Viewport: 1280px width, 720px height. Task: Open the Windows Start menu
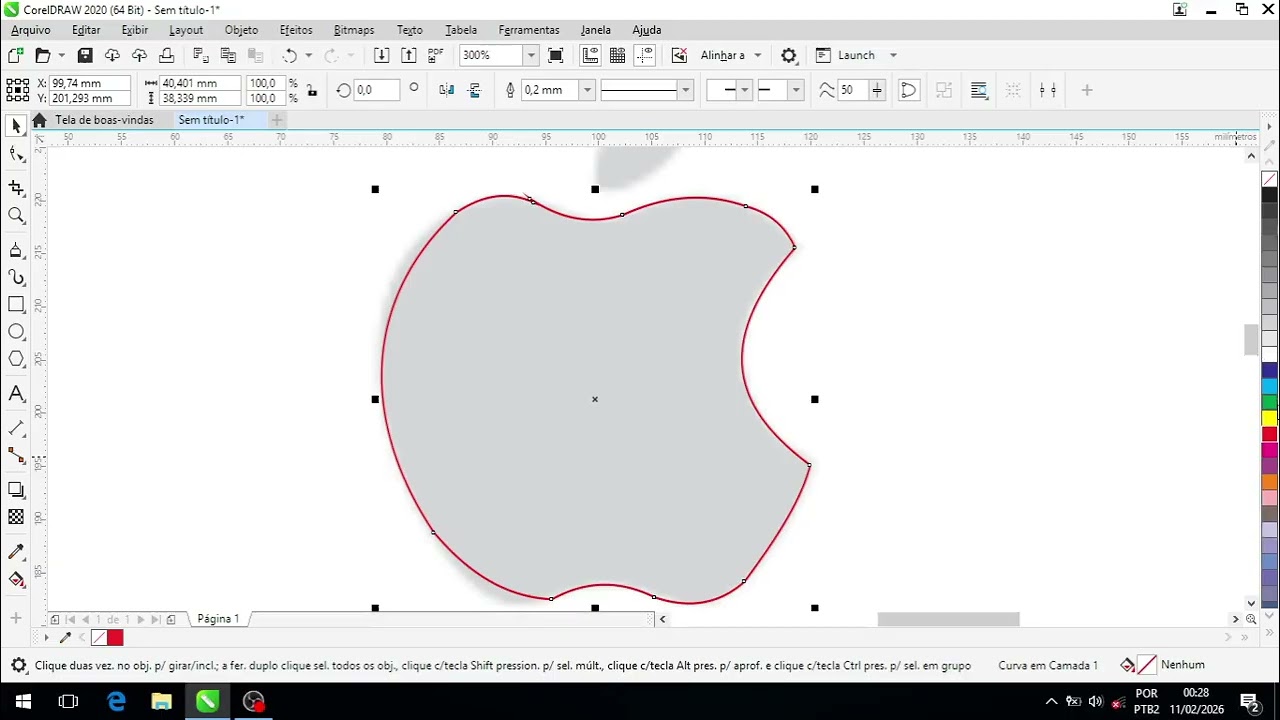point(23,702)
